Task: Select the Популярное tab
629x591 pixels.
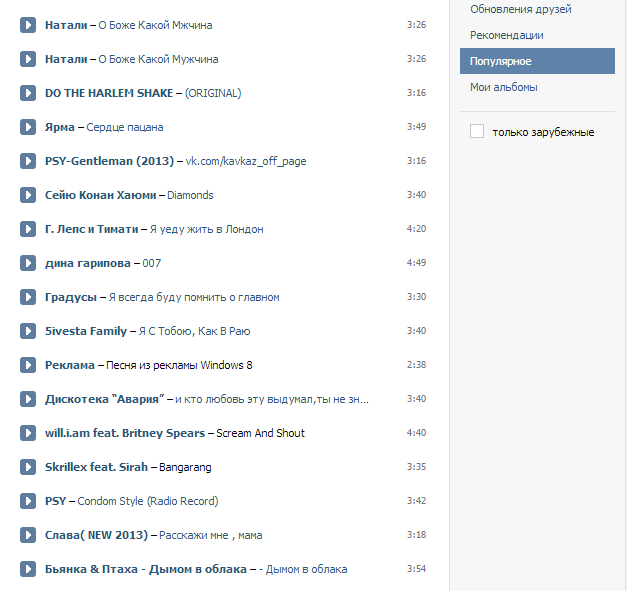Action: [x=537, y=61]
